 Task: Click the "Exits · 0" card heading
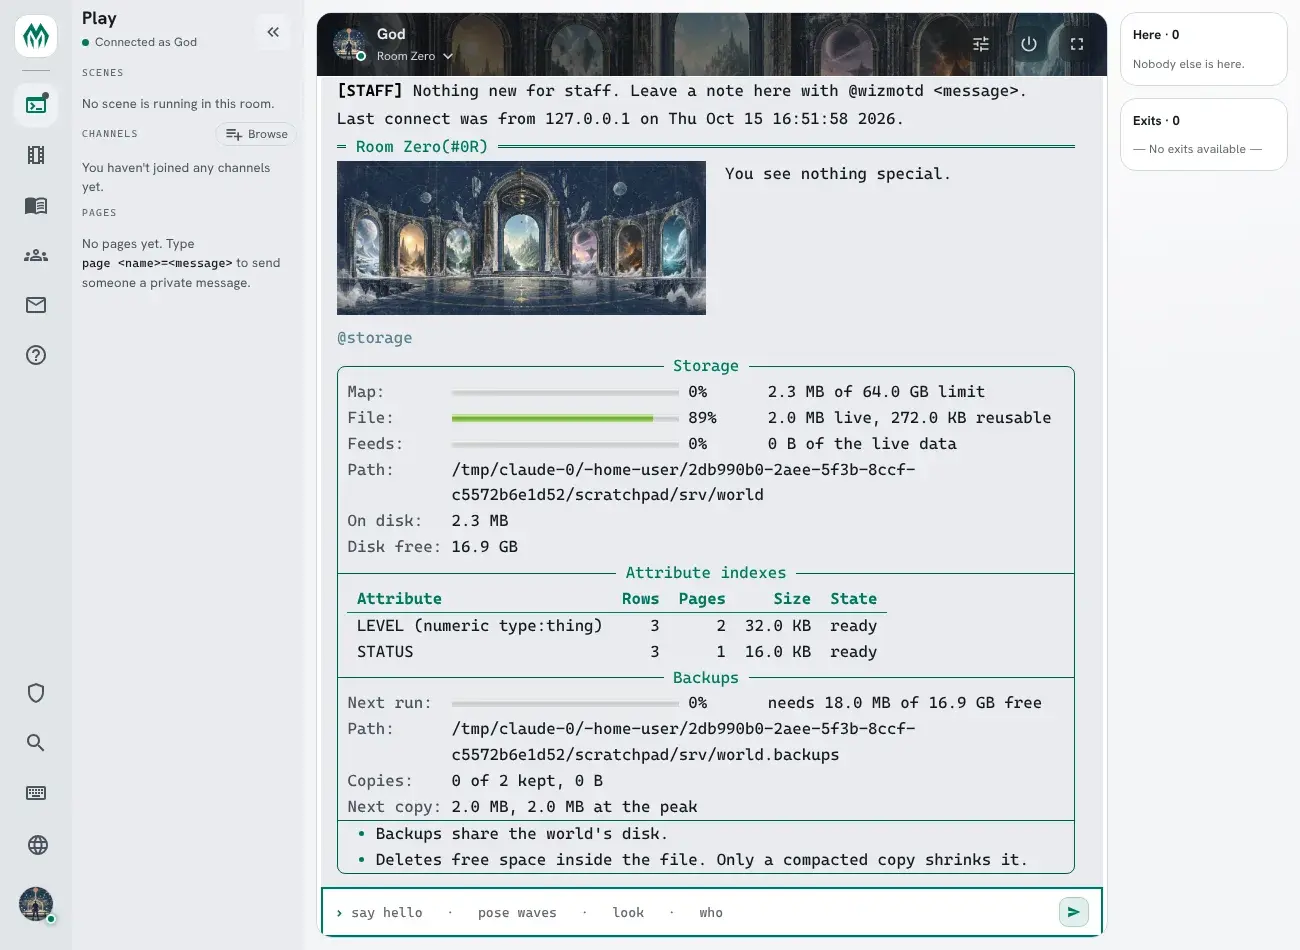[1156, 121]
